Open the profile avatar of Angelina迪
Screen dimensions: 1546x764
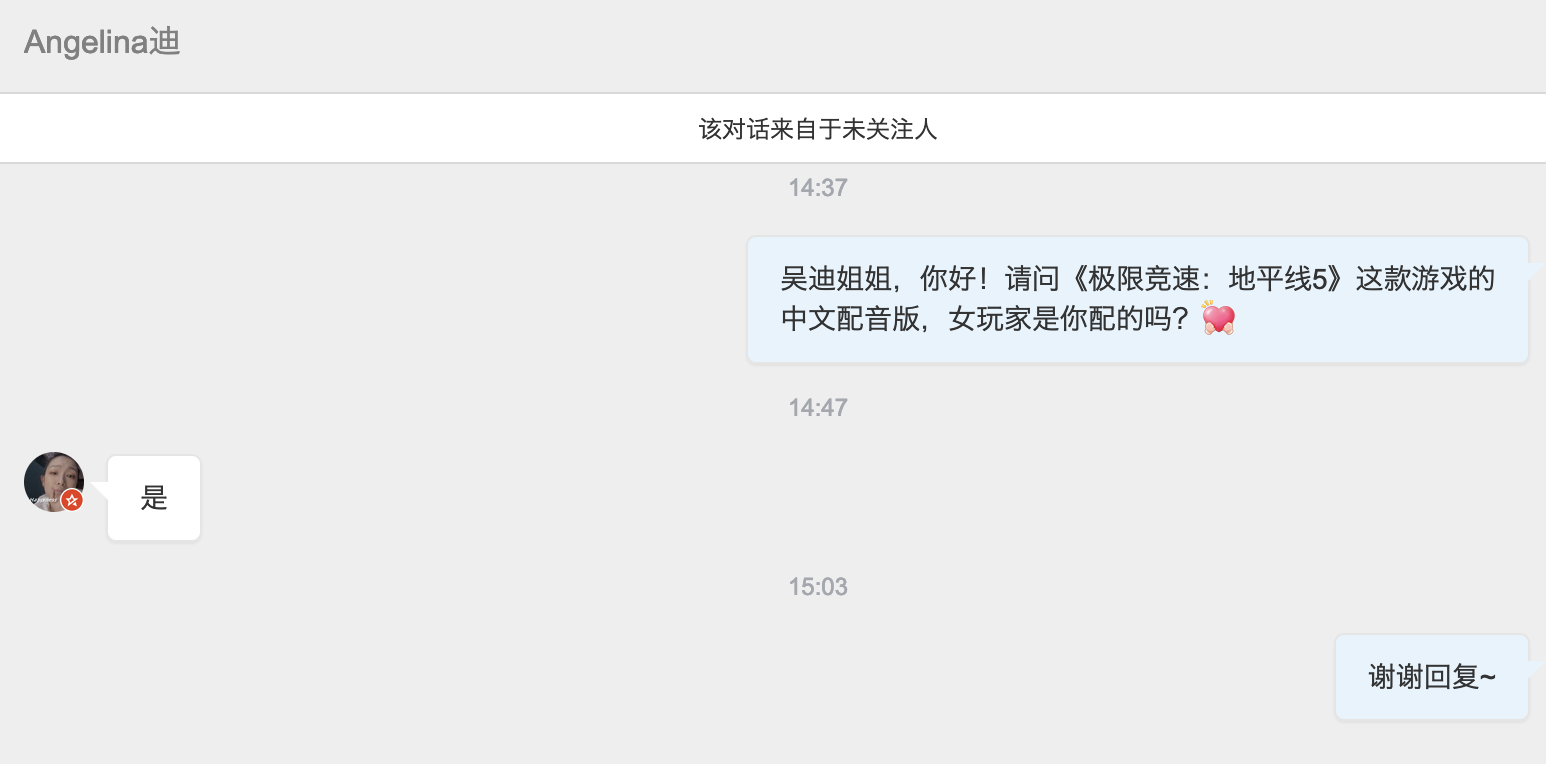click(54, 482)
